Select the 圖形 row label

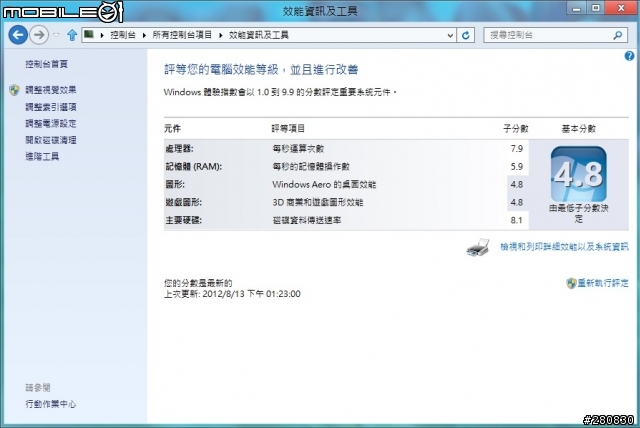175,184
